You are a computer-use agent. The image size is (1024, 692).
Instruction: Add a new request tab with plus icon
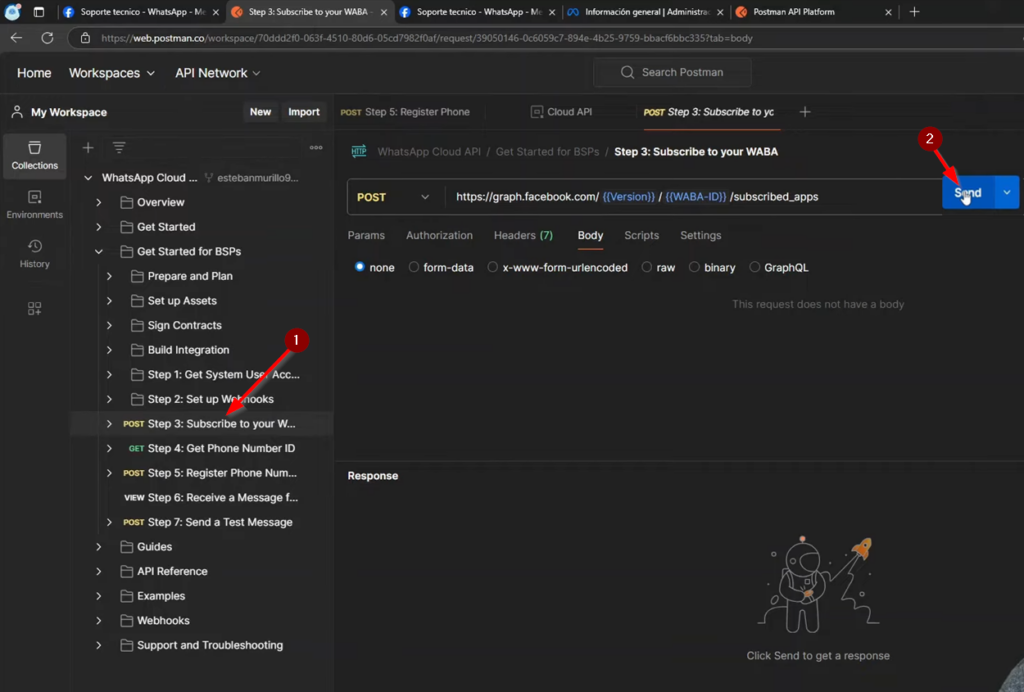(805, 112)
